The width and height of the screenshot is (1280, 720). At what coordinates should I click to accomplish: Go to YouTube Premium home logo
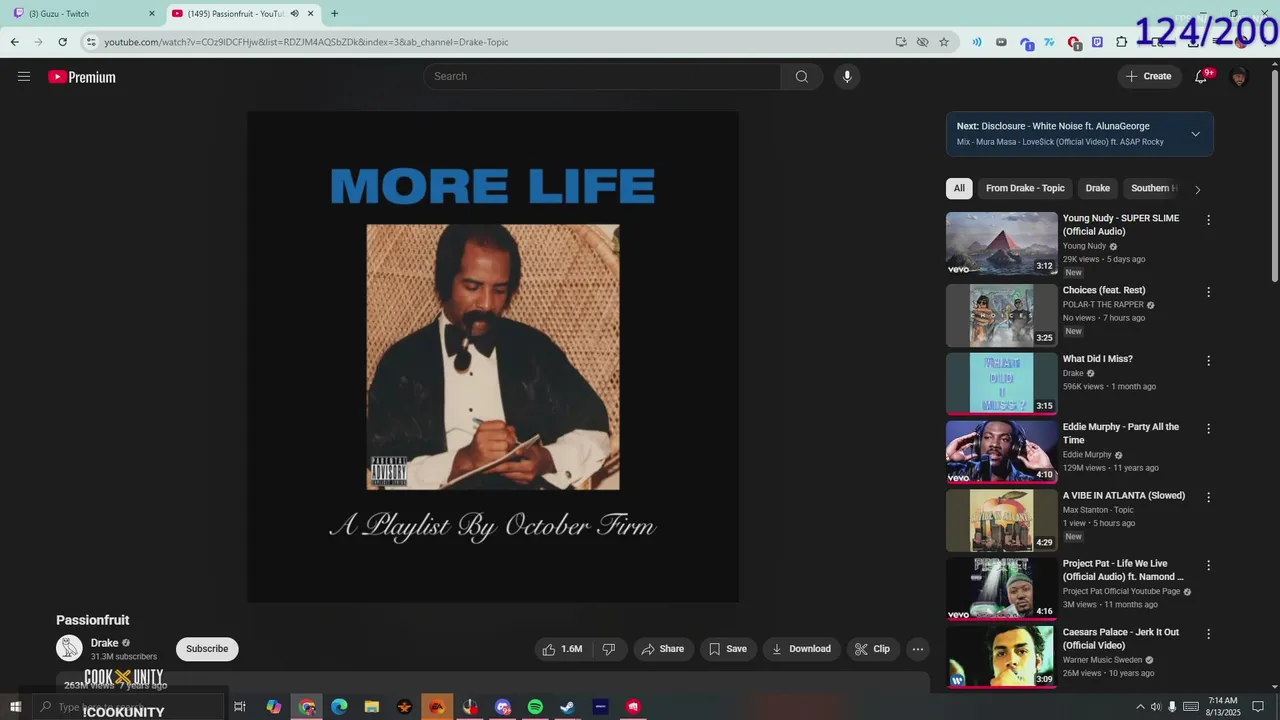(x=82, y=77)
